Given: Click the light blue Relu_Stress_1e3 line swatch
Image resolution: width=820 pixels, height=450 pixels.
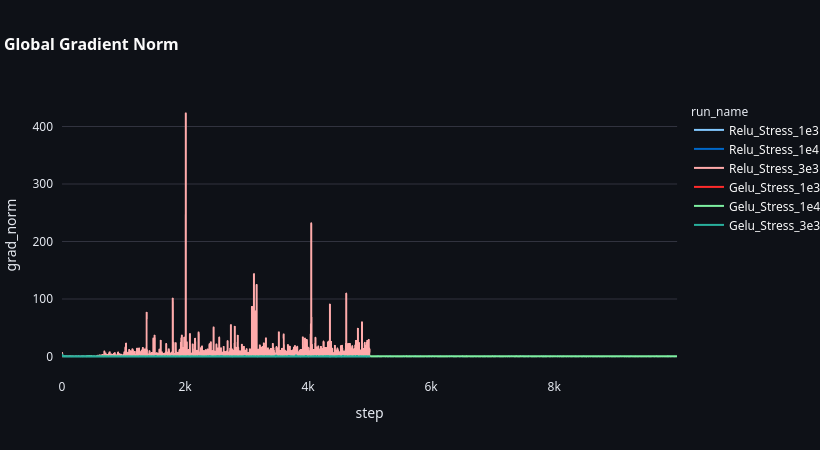Looking at the screenshot, I should click(x=706, y=130).
